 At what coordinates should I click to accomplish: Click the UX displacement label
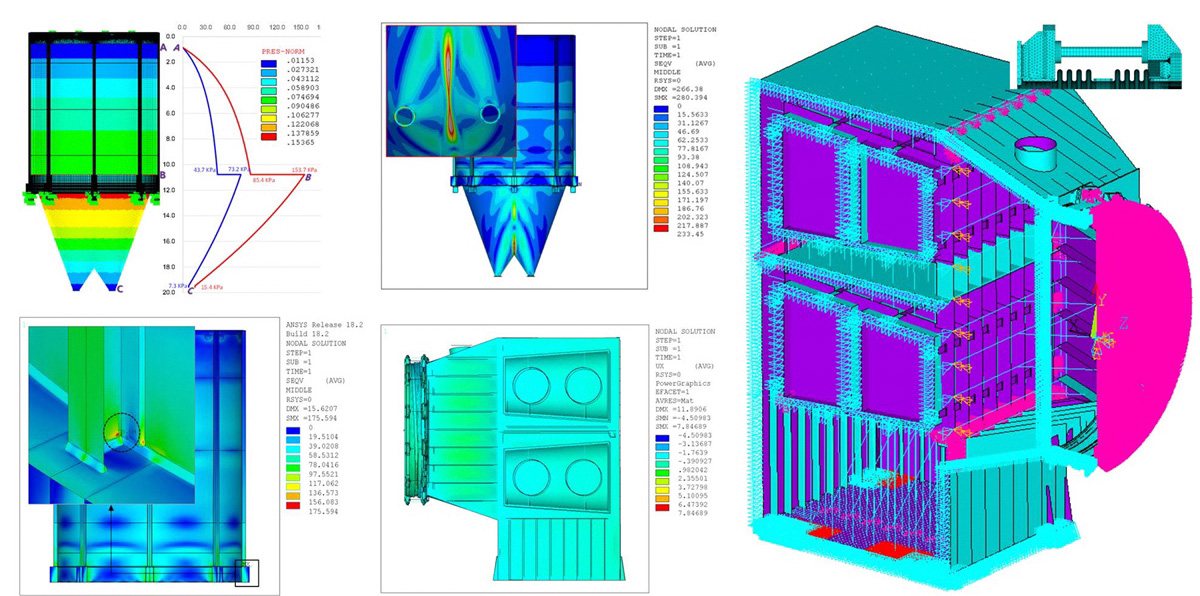point(660,366)
